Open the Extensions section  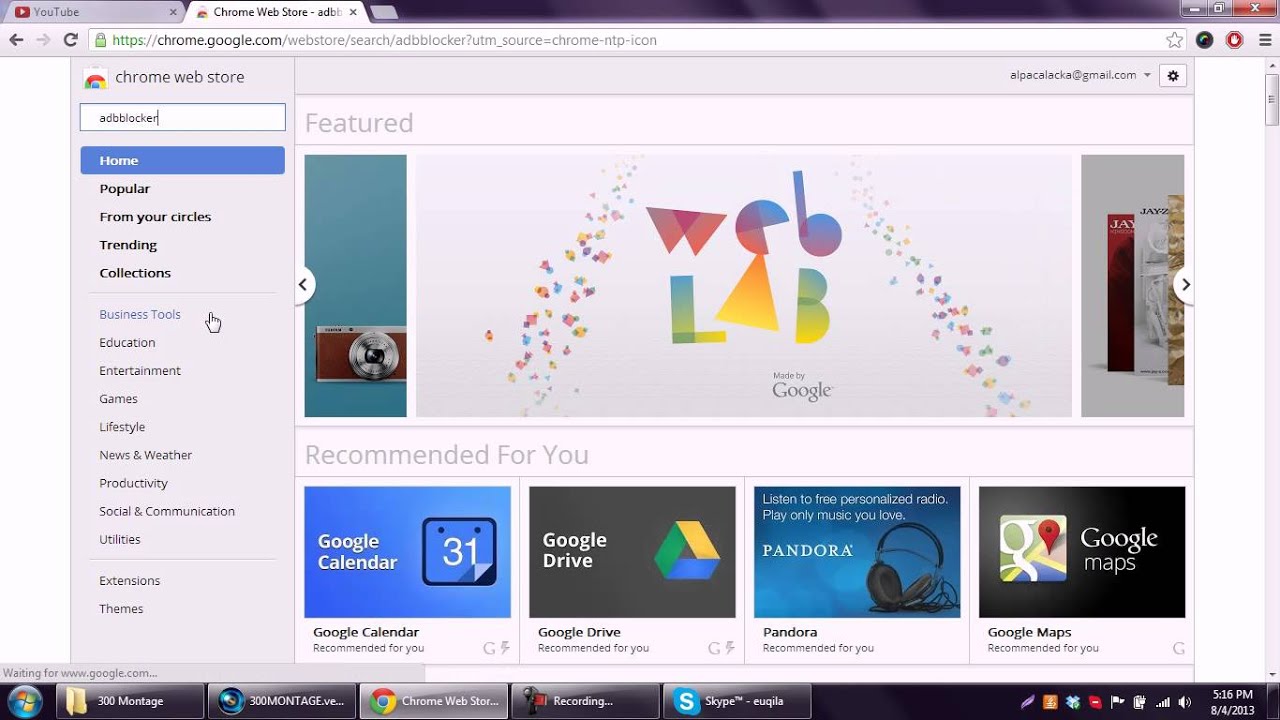pos(129,580)
